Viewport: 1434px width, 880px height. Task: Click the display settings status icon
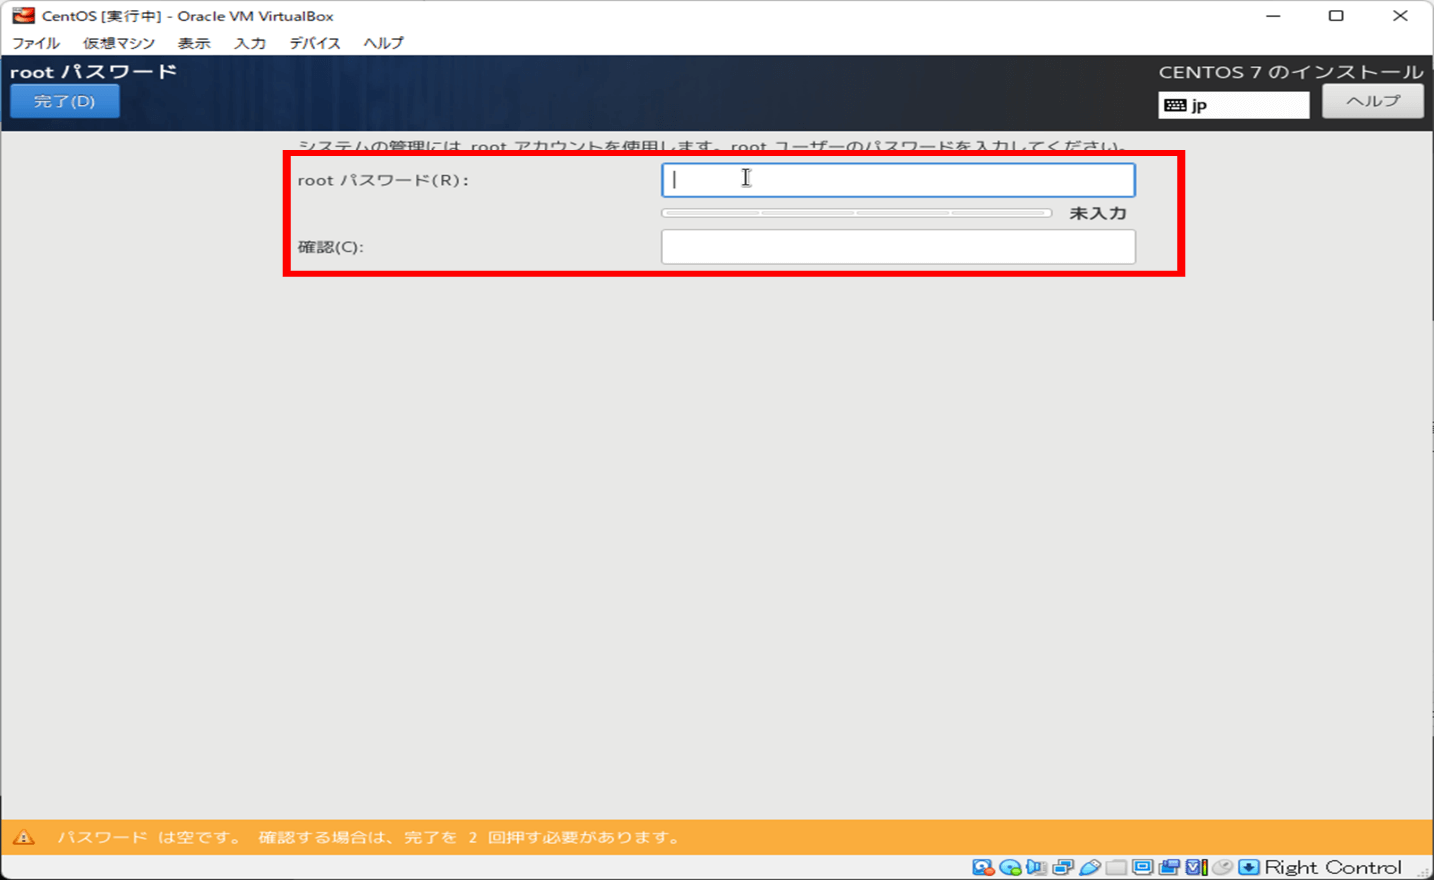1142,867
